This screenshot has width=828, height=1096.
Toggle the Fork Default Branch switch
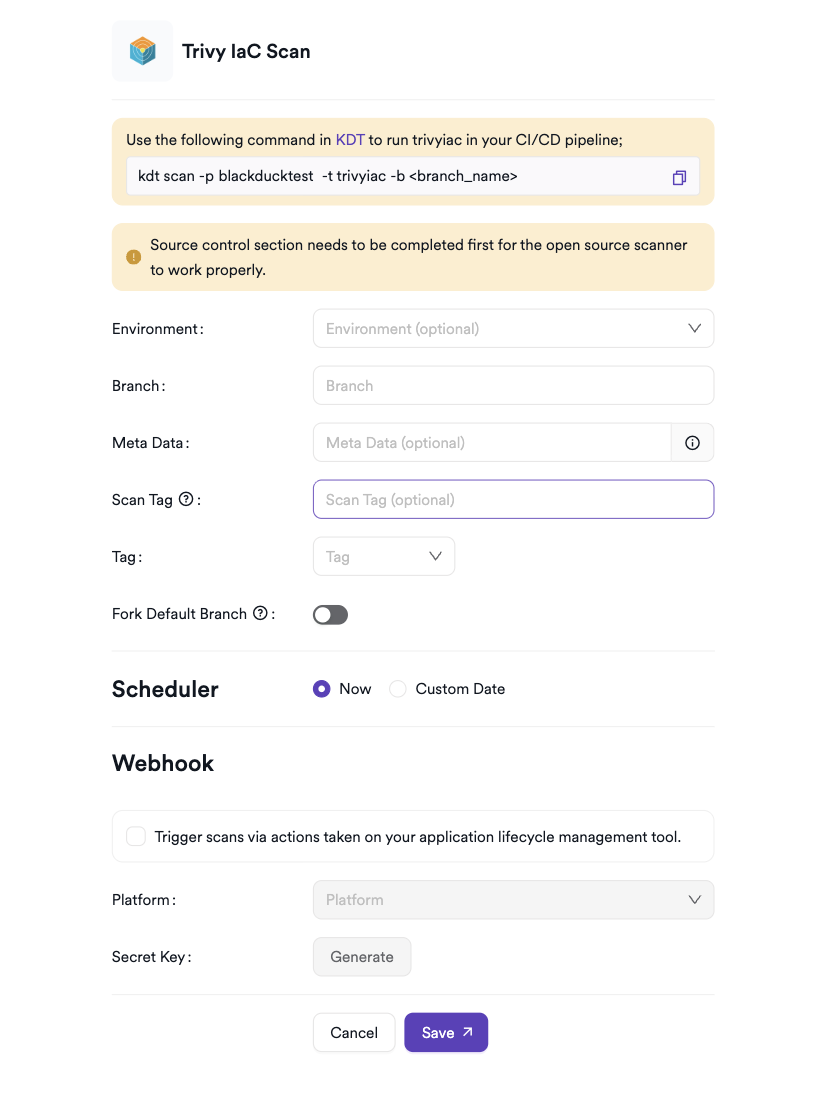click(330, 615)
